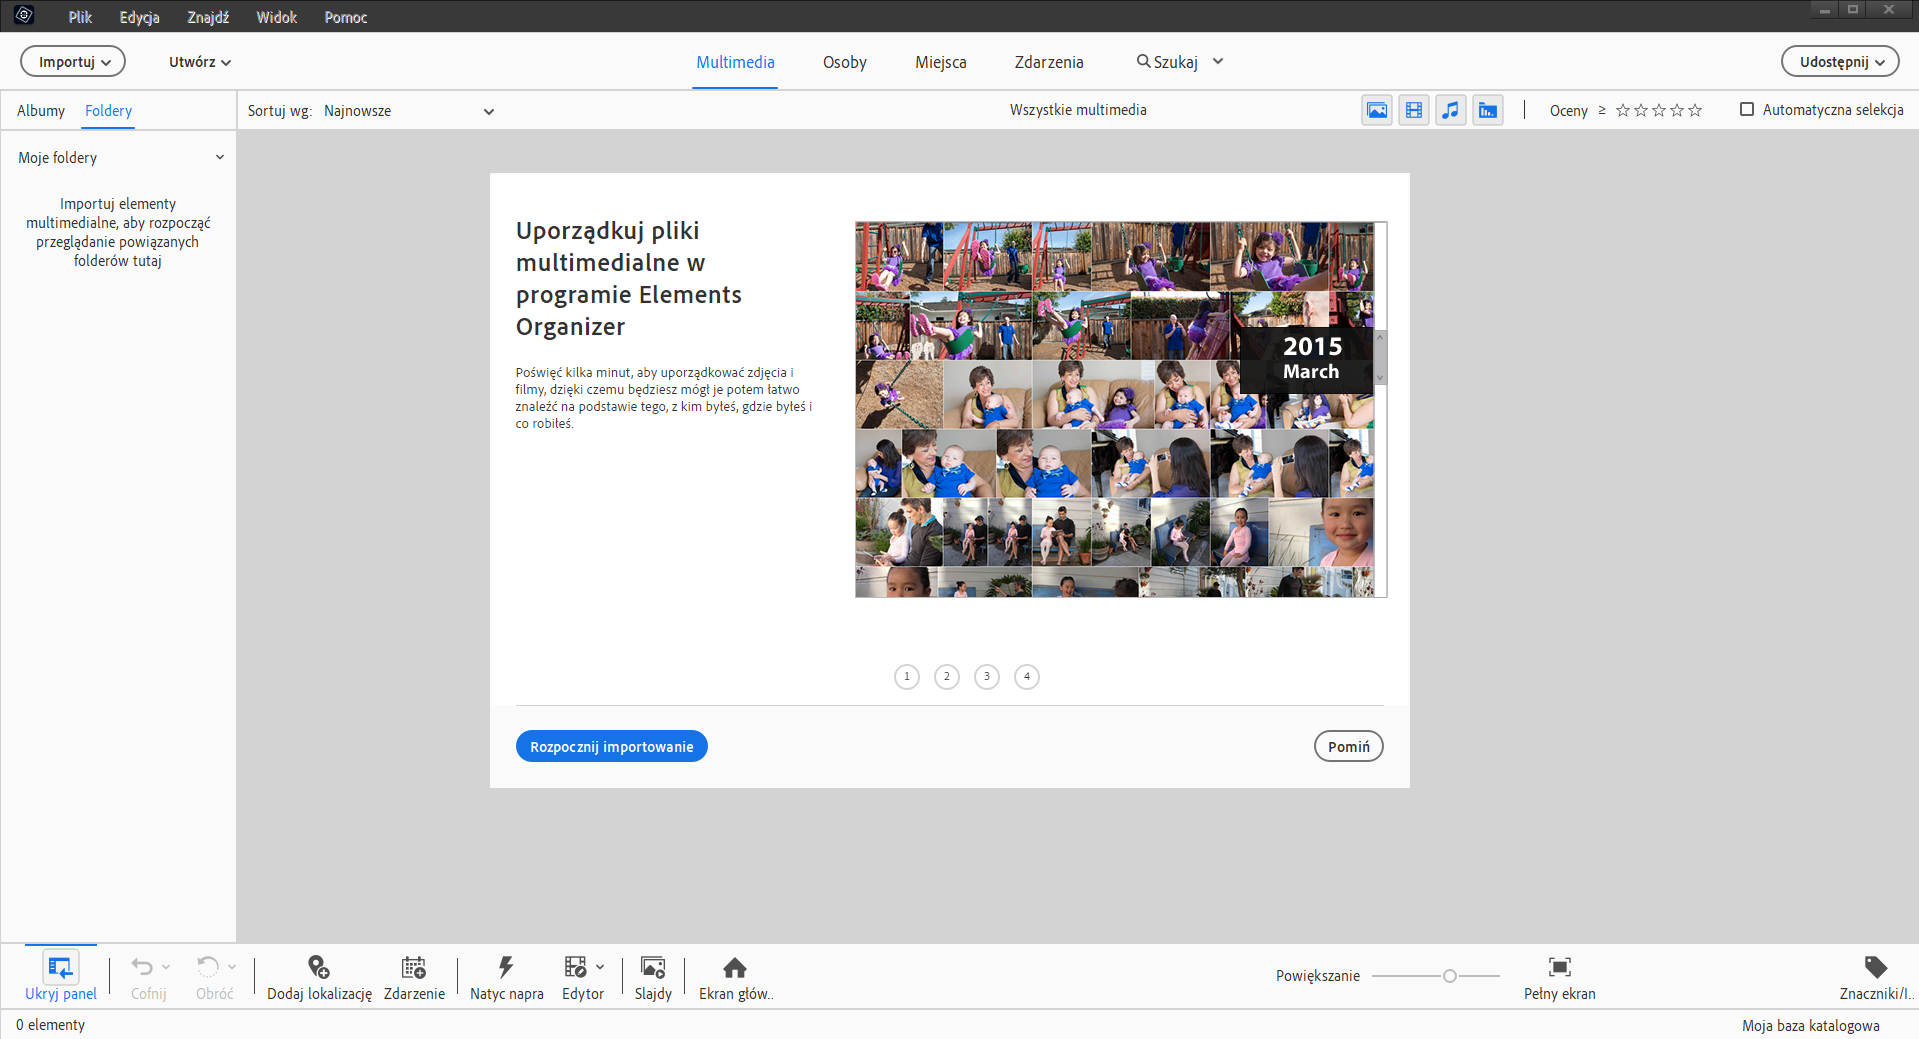The height and width of the screenshot is (1039, 1919).
Task: Expand the Edytor dropdown arrow
Action: [600, 967]
